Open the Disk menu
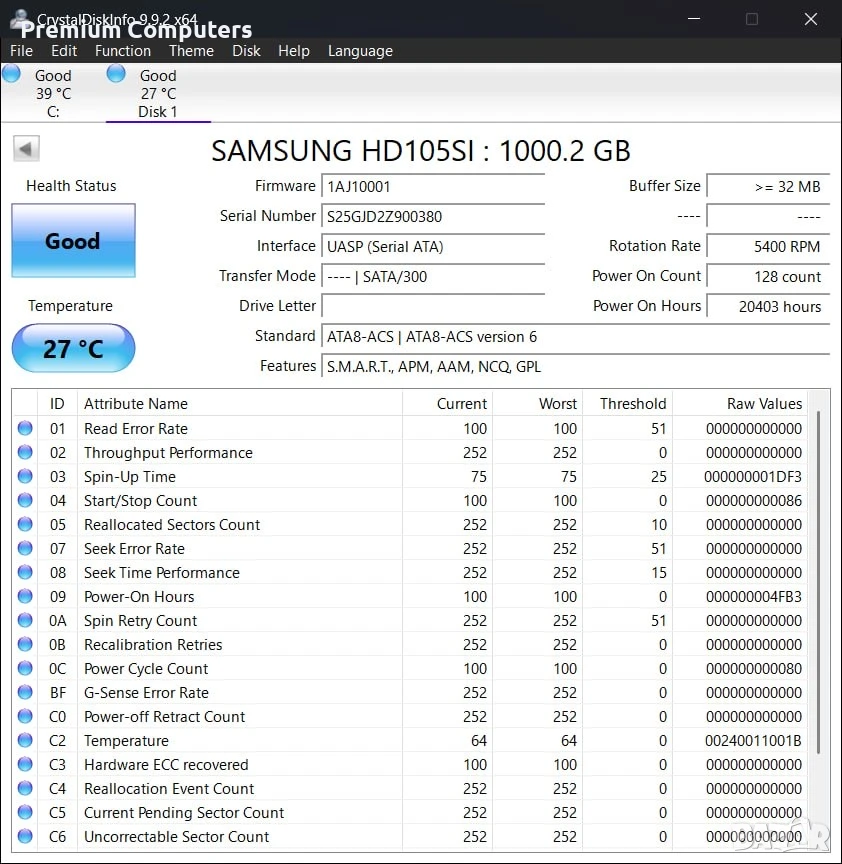 click(246, 51)
